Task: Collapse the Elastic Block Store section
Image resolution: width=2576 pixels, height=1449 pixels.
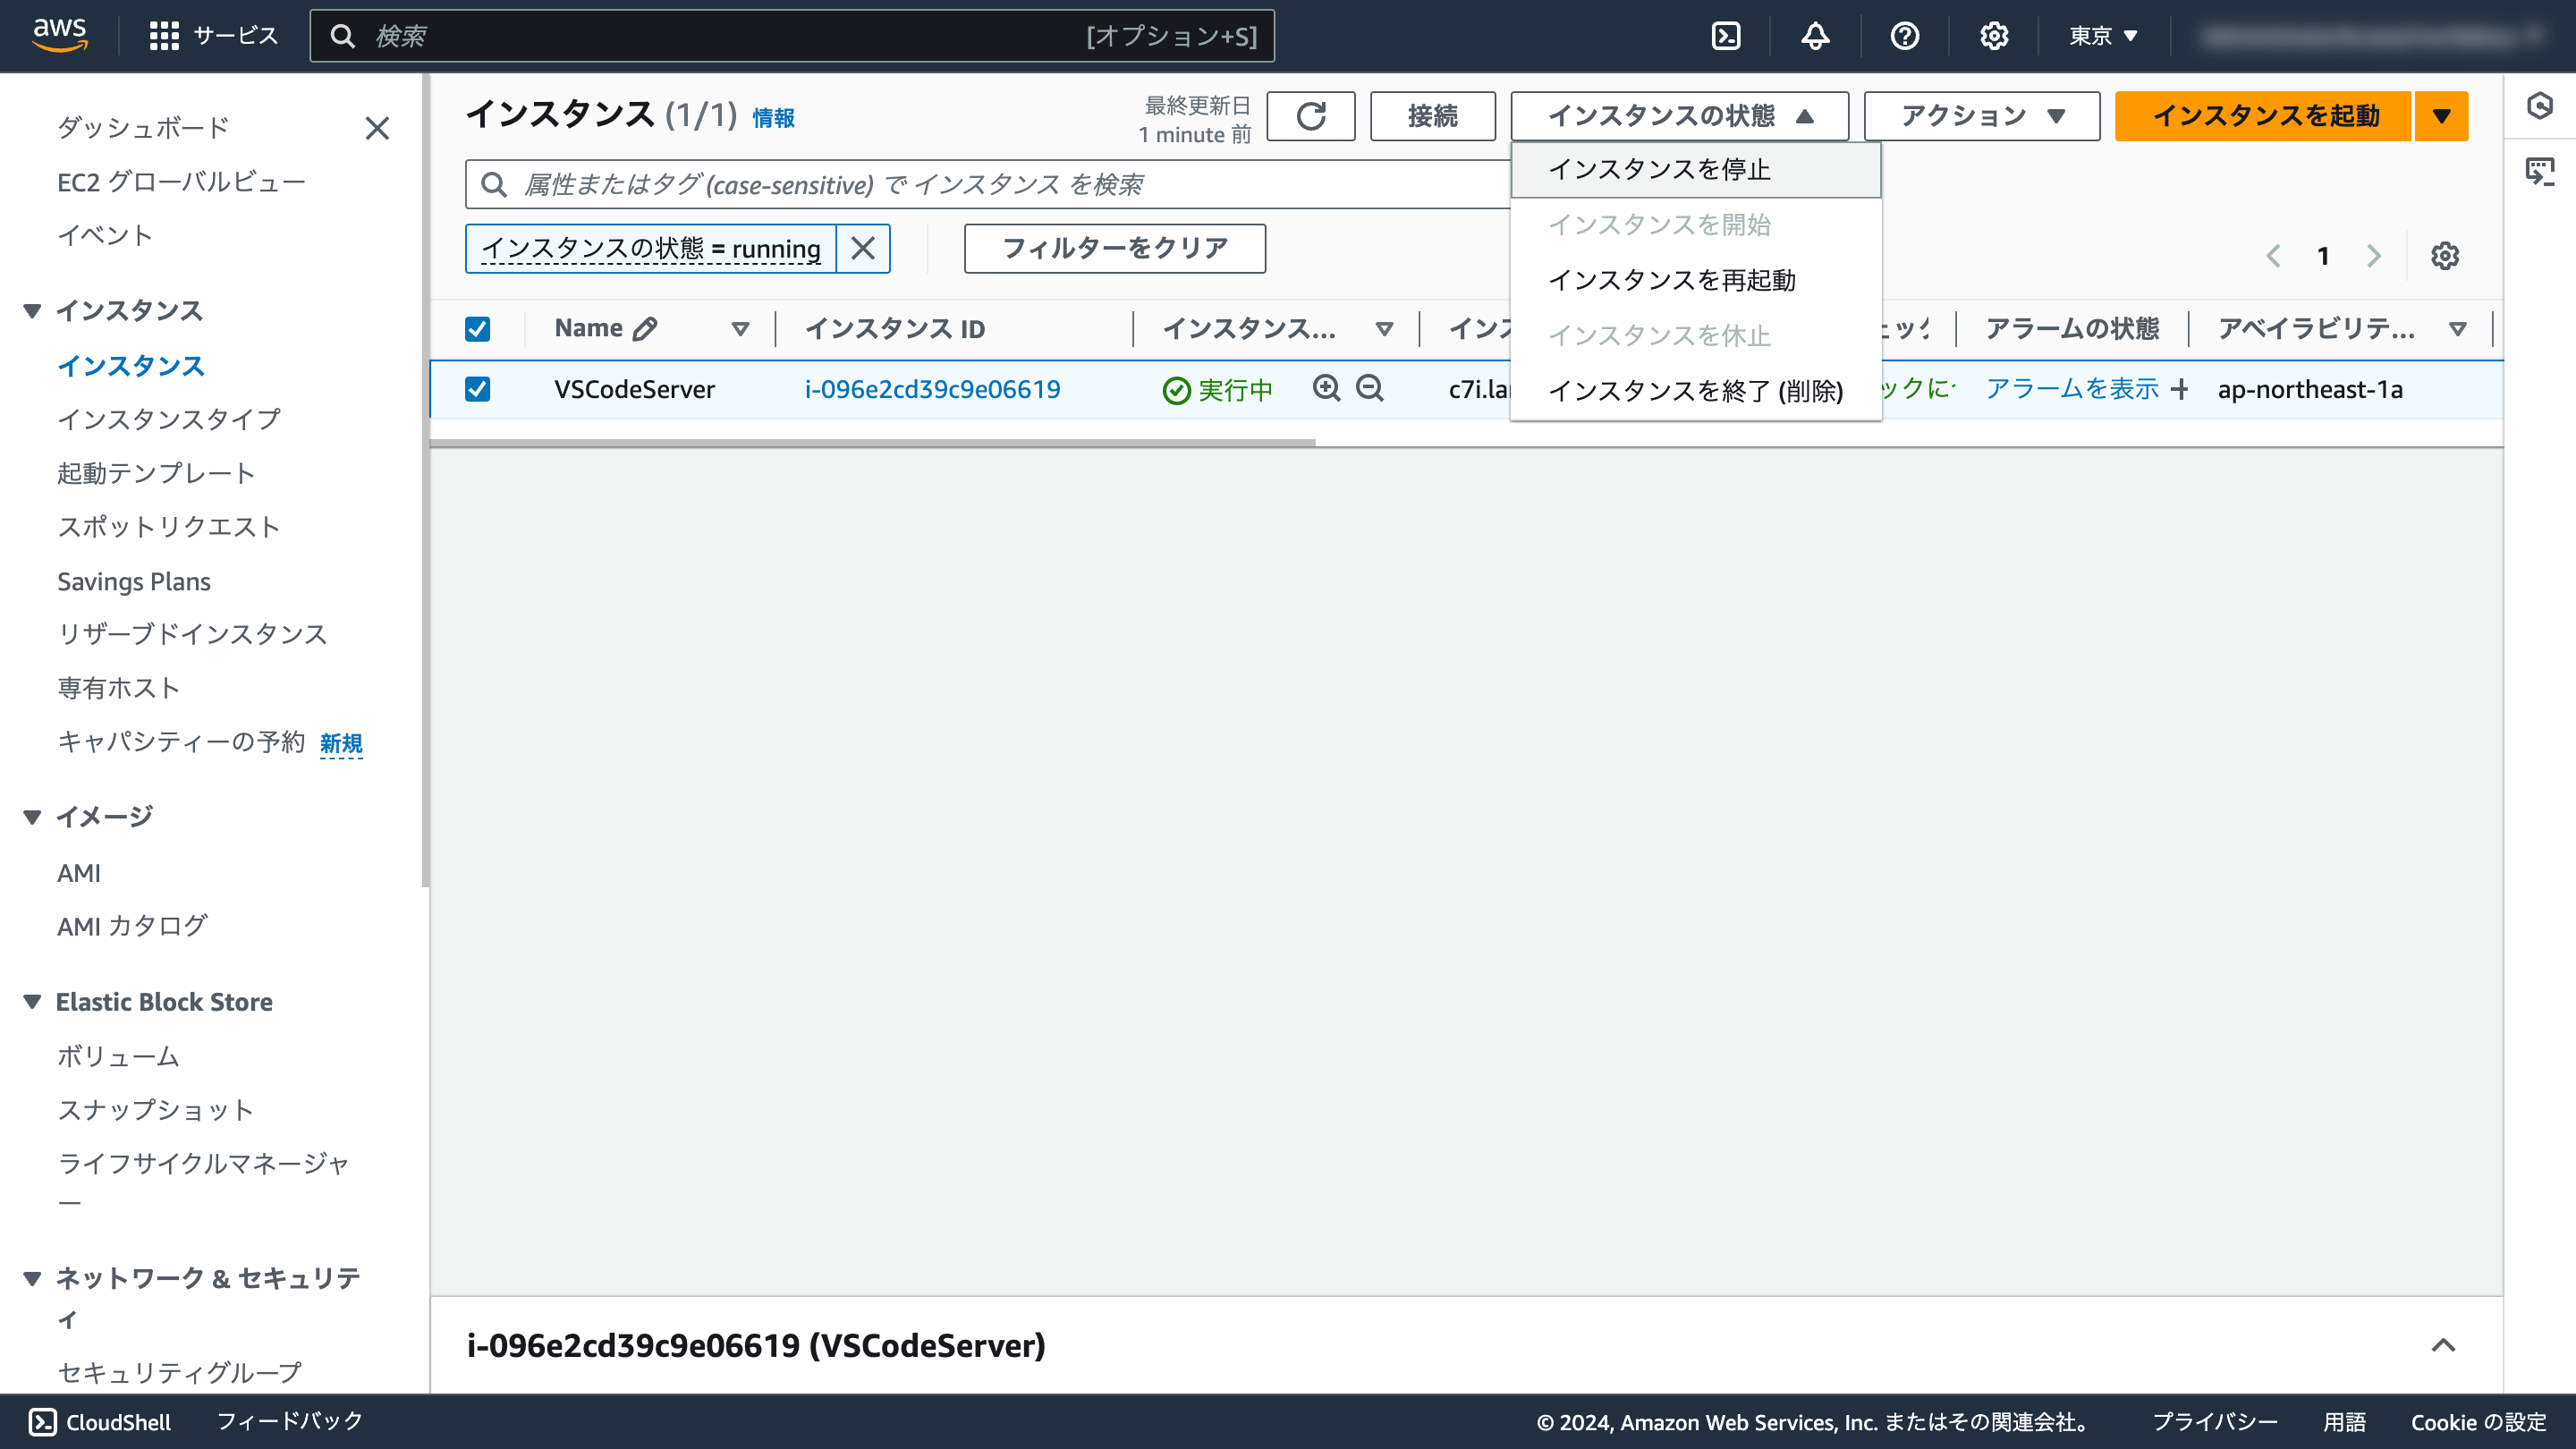Action: pyautogui.click(x=32, y=1002)
